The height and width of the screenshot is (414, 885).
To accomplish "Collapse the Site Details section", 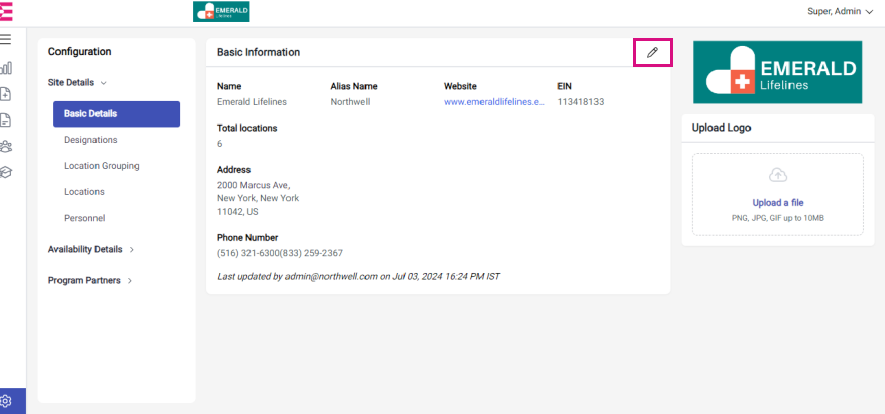I will tap(77, 82).
